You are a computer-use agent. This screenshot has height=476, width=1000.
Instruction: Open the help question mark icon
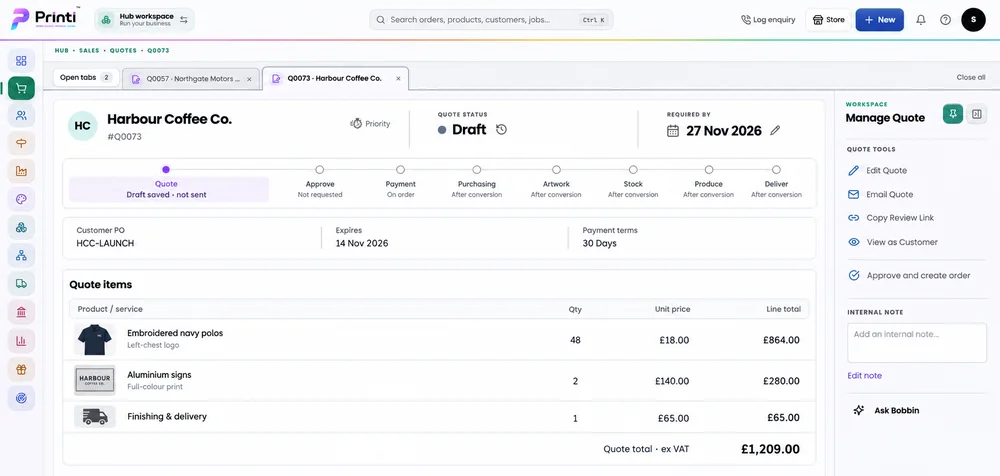[945, 20]
